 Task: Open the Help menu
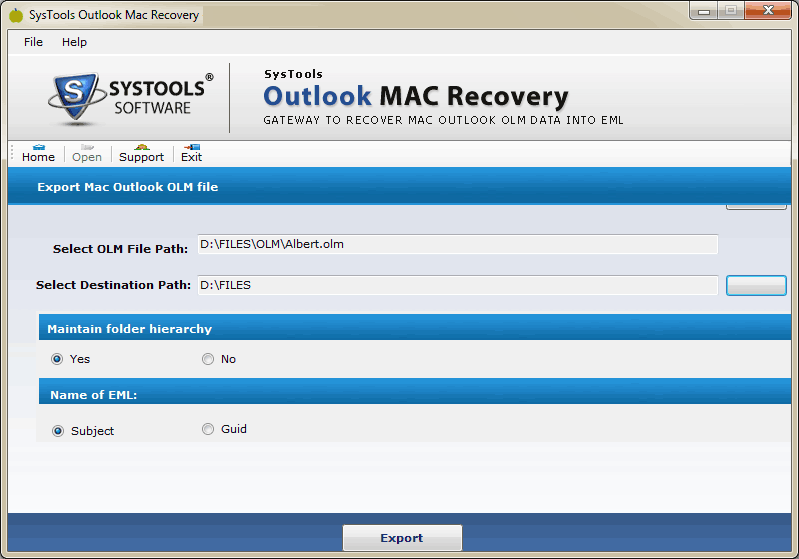pos(74,42)
